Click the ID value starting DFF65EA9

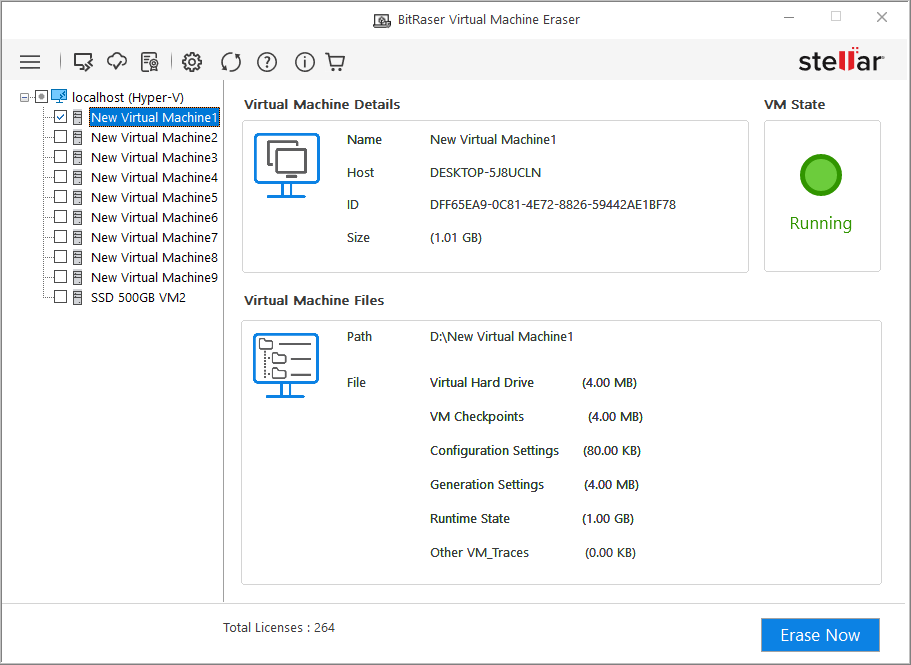[x=553, y=204]
